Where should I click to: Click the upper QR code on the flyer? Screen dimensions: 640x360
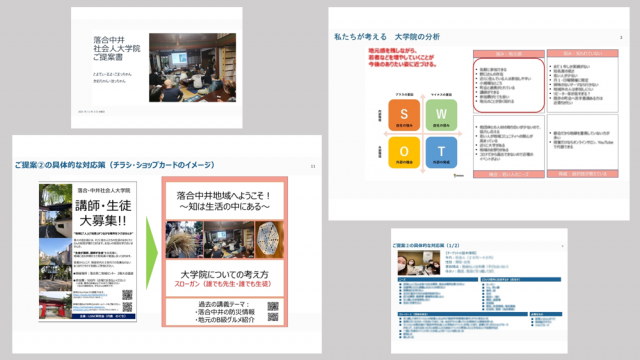pos(127,295)
